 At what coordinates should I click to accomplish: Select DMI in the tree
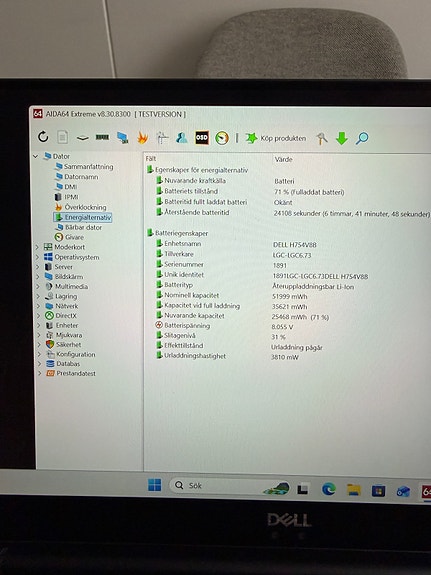click(70, 187)
